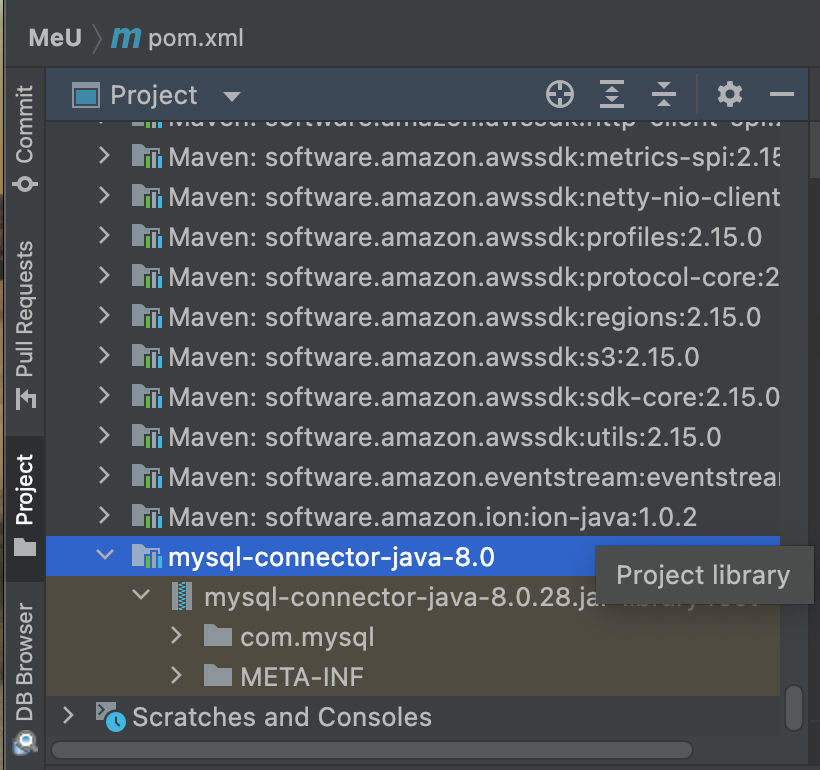Viewport: 820px width, 770px height.
Task: Click folder icon of com.mysql
Action: pos(218,636)
